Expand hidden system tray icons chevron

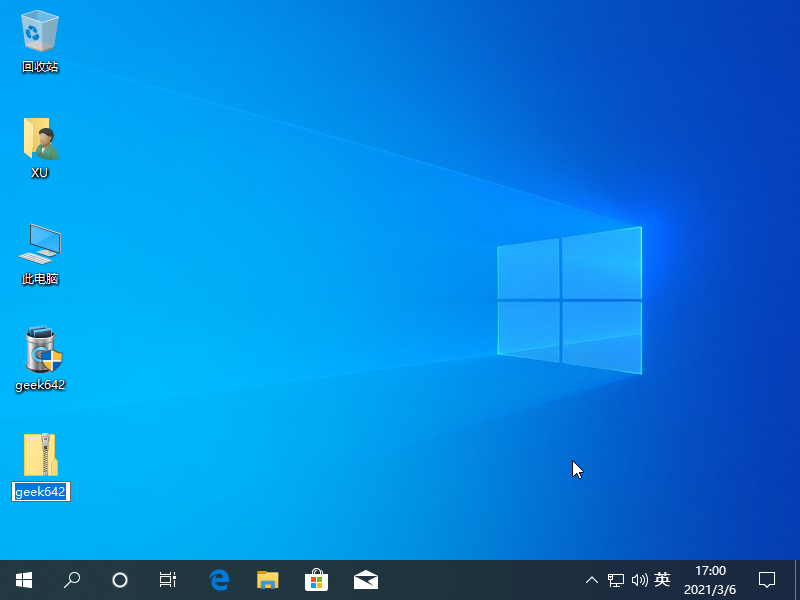point(592,579)
